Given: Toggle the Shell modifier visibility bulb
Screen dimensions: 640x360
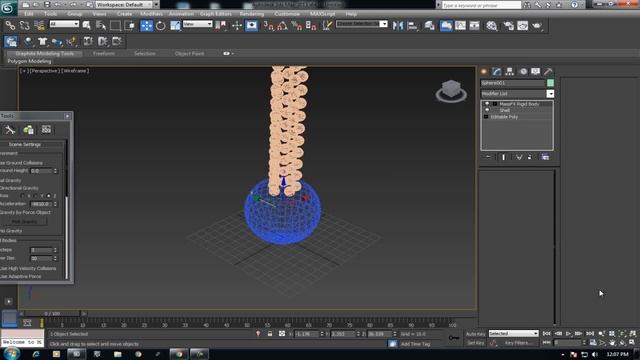Looking at the screenshot, I should [x=487, y=110].
